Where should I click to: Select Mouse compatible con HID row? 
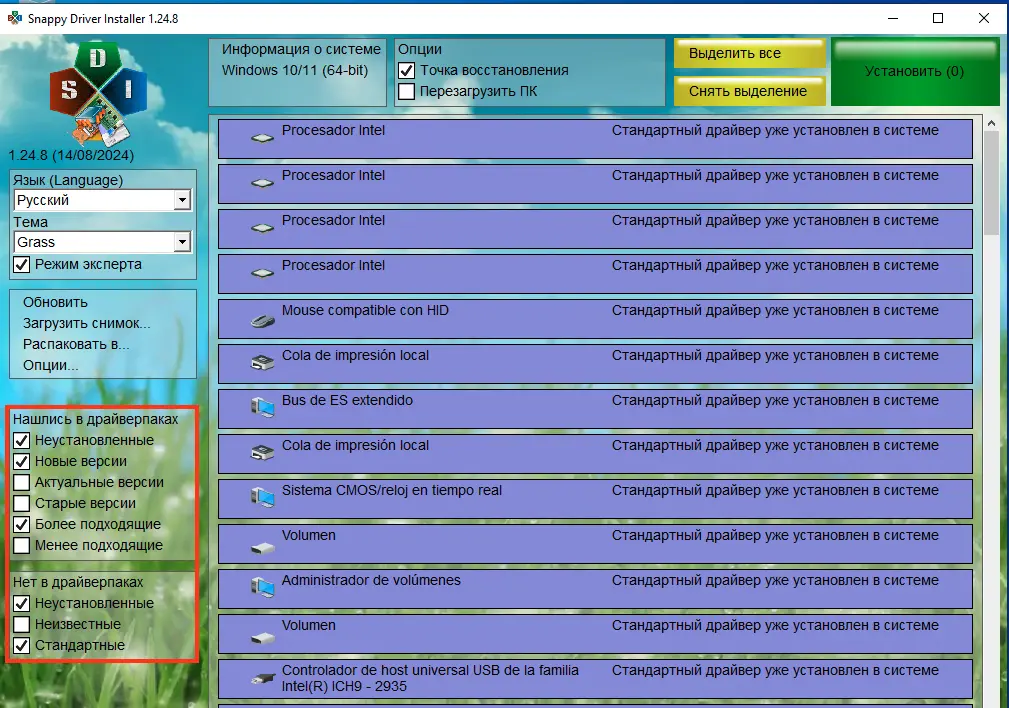tap(595, 319)
